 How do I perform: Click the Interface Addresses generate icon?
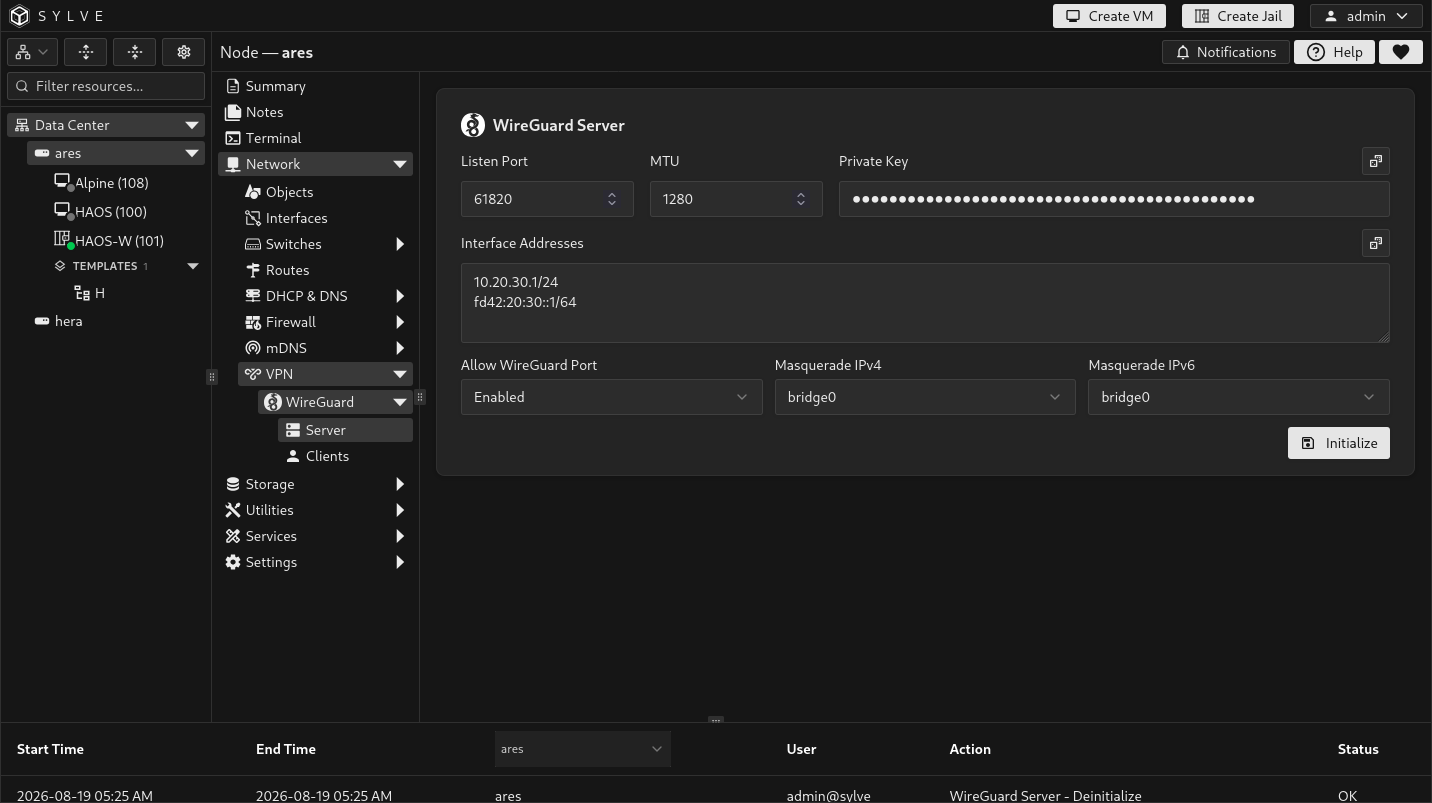point(1376,243)
